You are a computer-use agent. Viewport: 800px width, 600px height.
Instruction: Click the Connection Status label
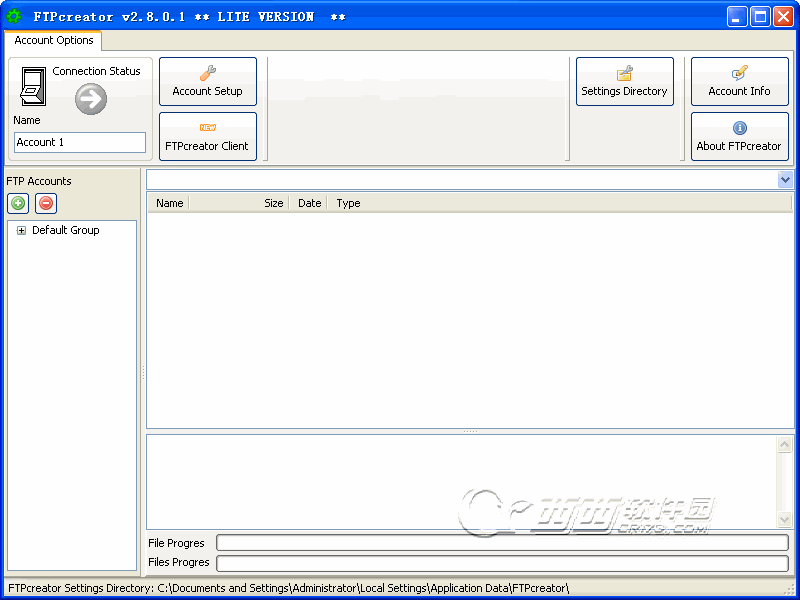pyautogui.click(x=96, y=71)
